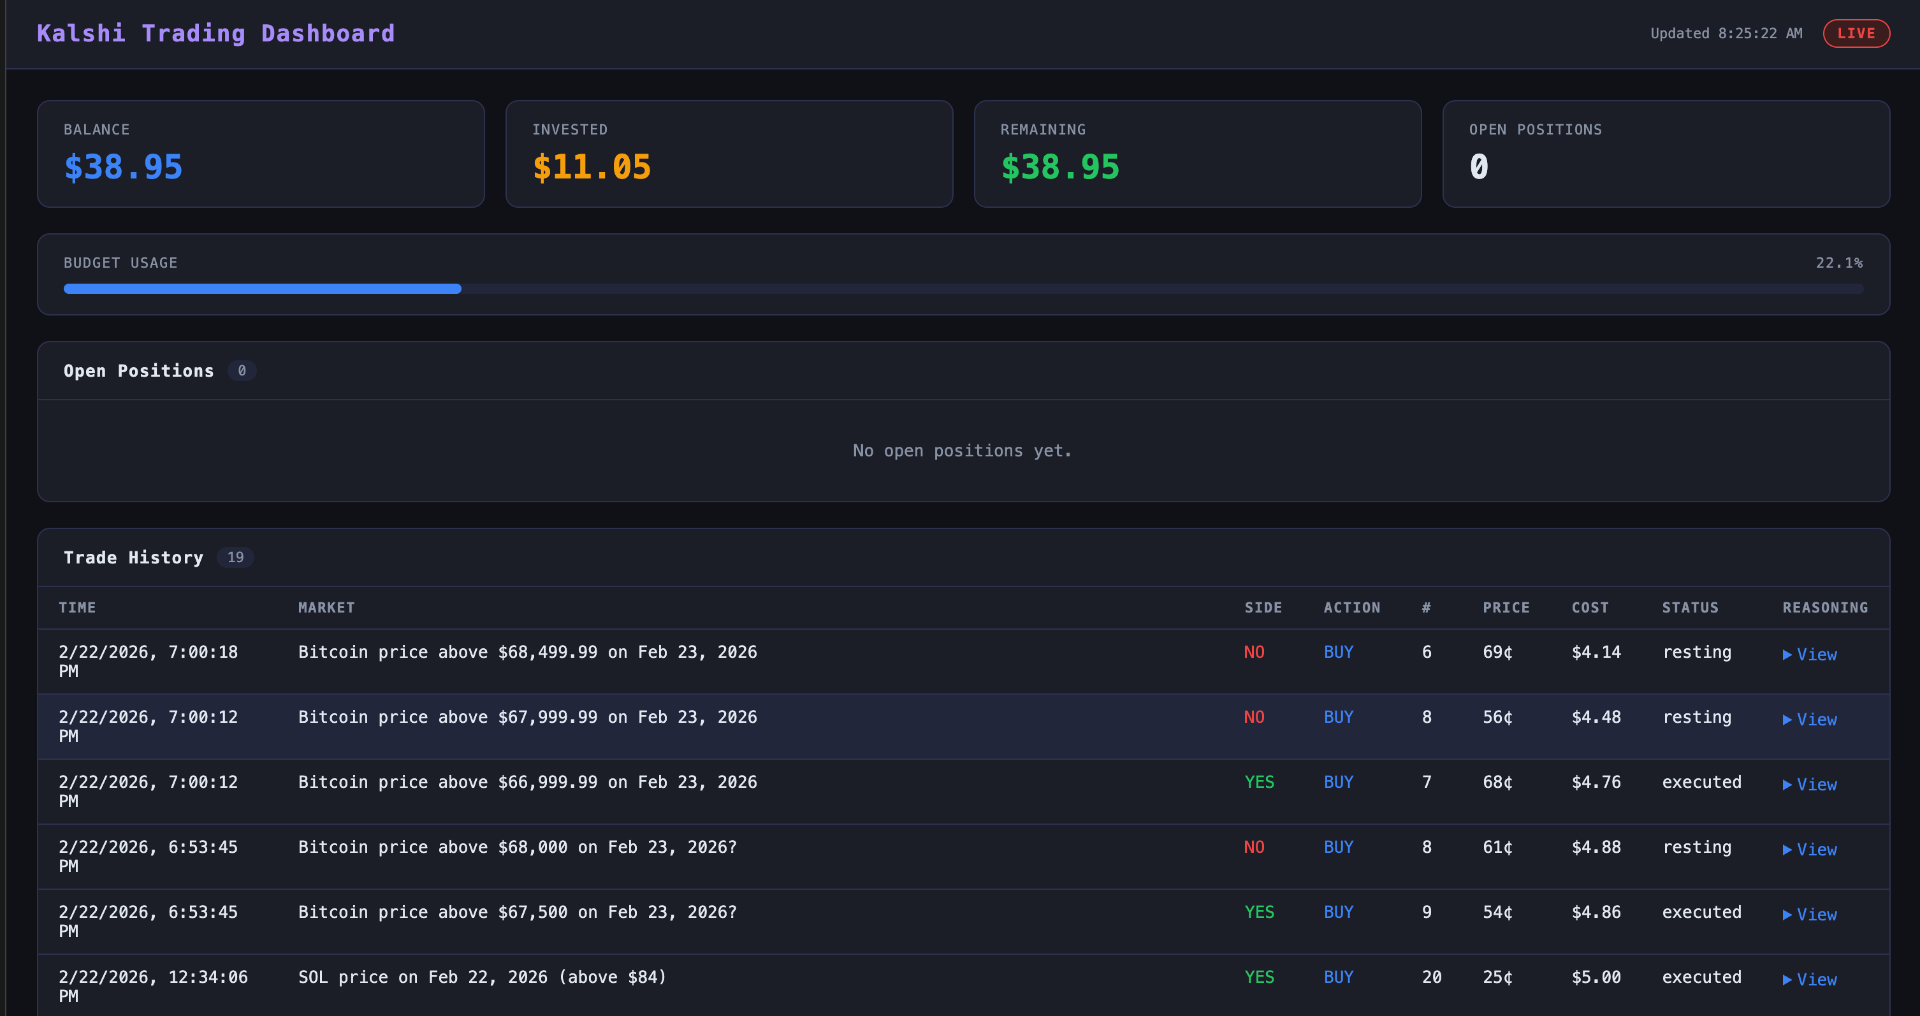Viewport: 1920px width, 1016px height.
Task: Click the COST column header
Action: click(1590, 608)
